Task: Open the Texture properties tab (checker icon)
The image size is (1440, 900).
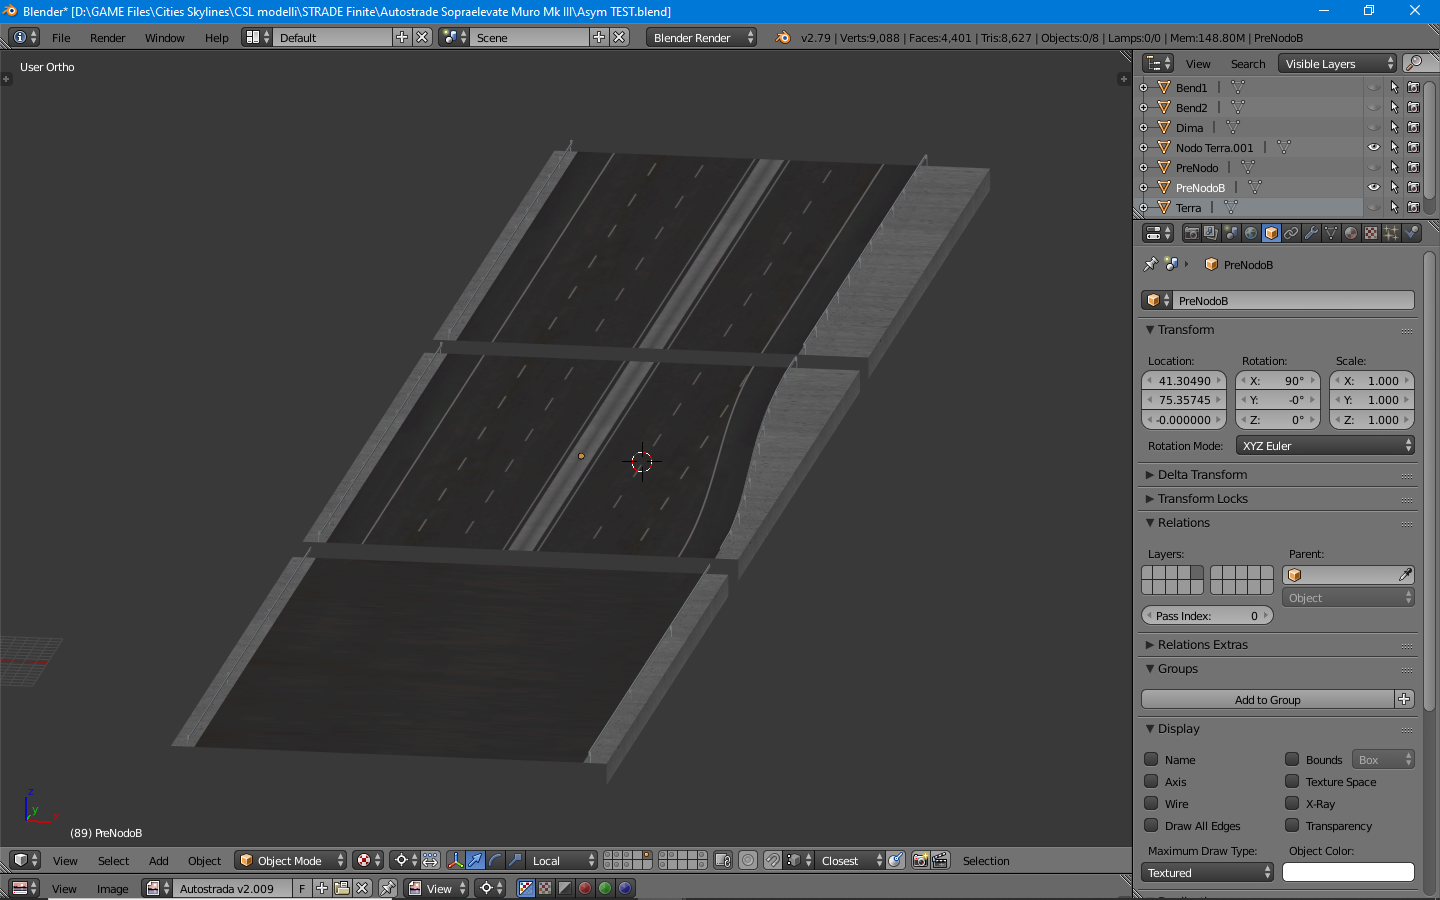Action: (x=1371, y=233)
